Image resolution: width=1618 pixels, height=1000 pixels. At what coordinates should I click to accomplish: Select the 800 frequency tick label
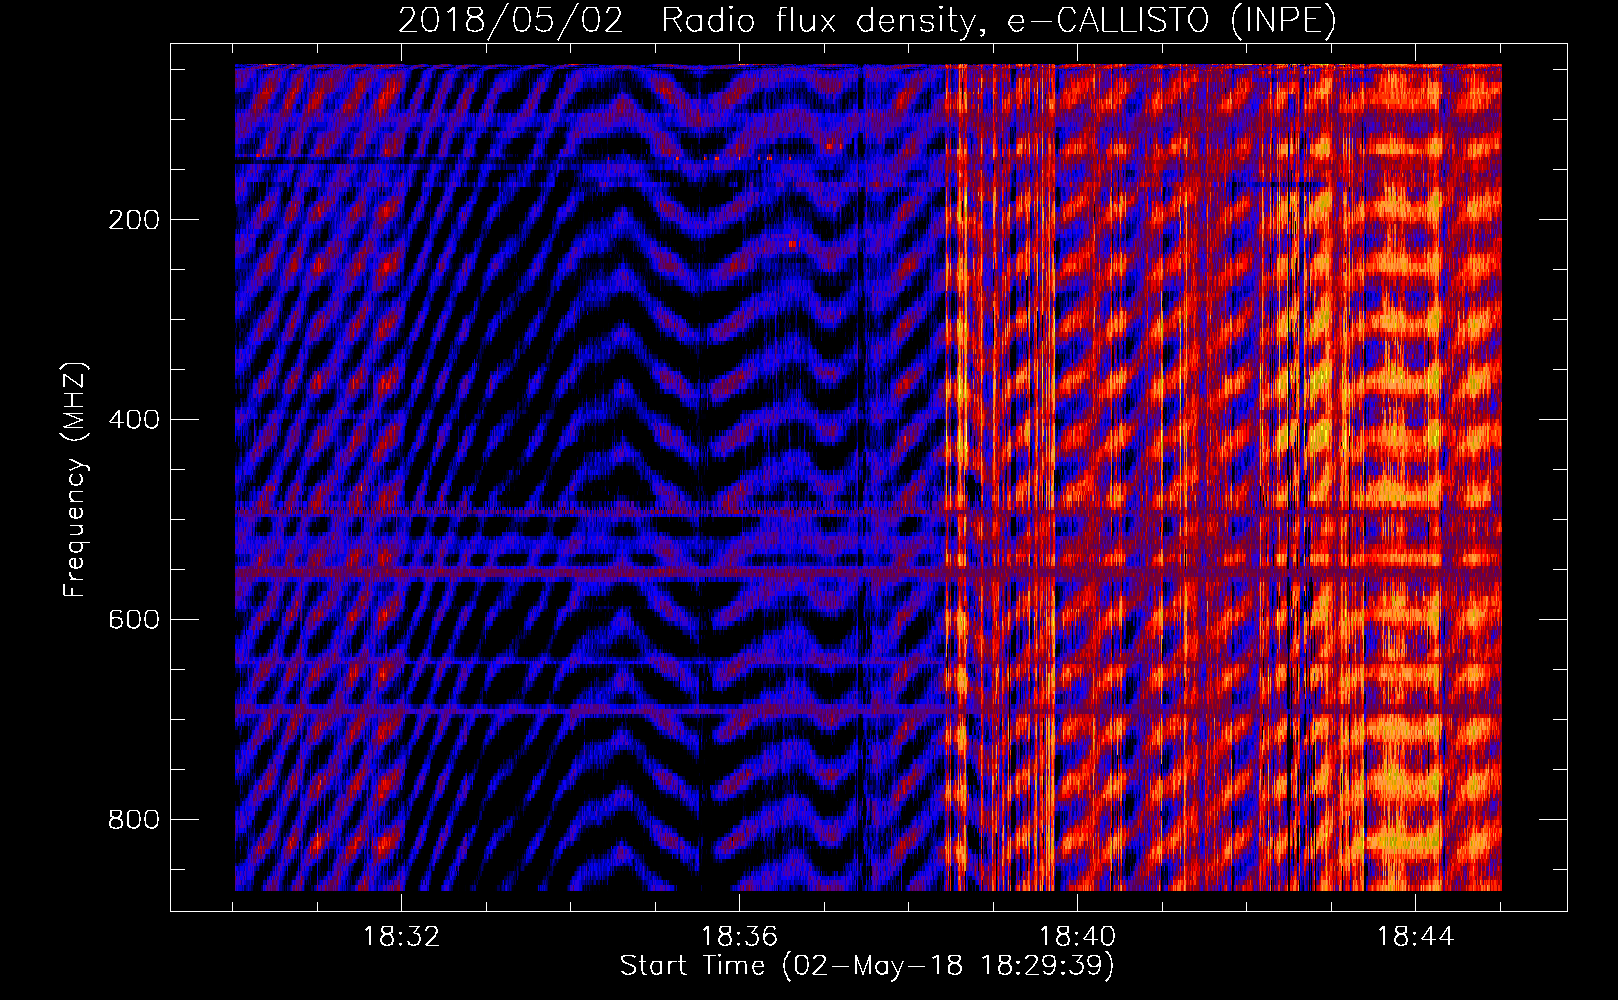(x=134, y=820)
